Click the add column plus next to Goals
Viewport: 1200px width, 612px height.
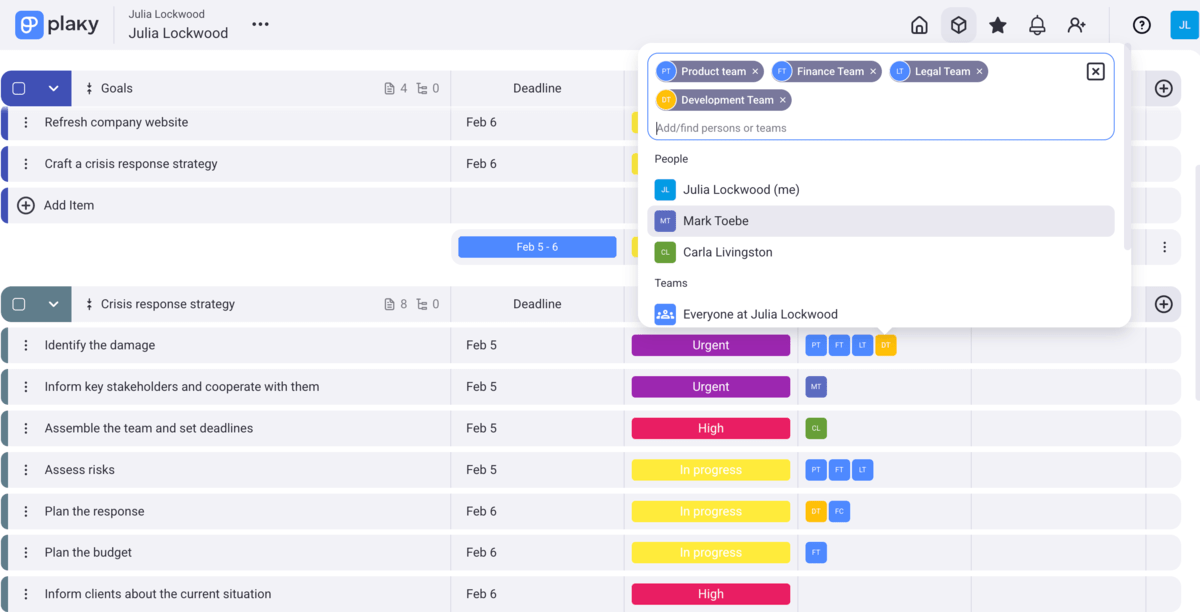[1163, 88]
